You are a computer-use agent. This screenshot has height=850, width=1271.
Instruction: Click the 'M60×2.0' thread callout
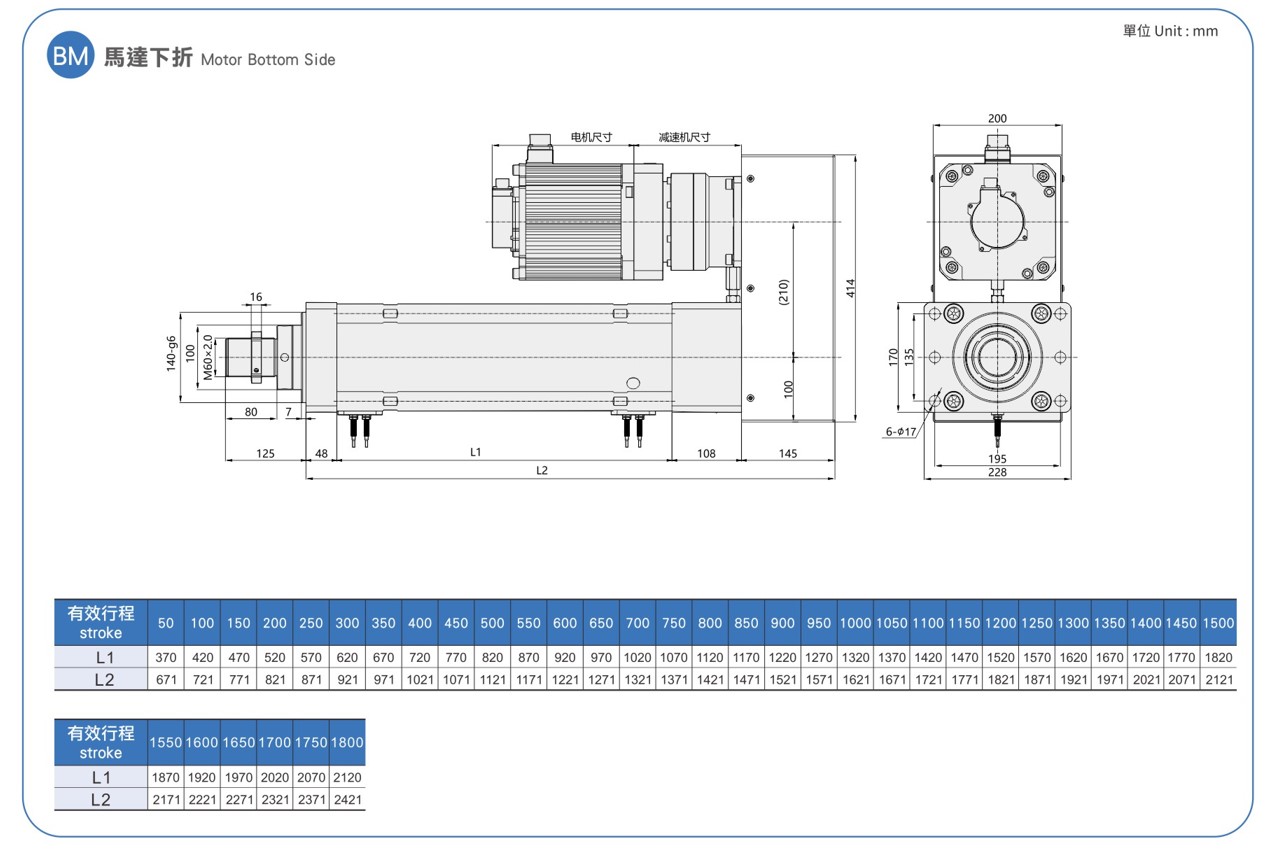coord(208,357)
